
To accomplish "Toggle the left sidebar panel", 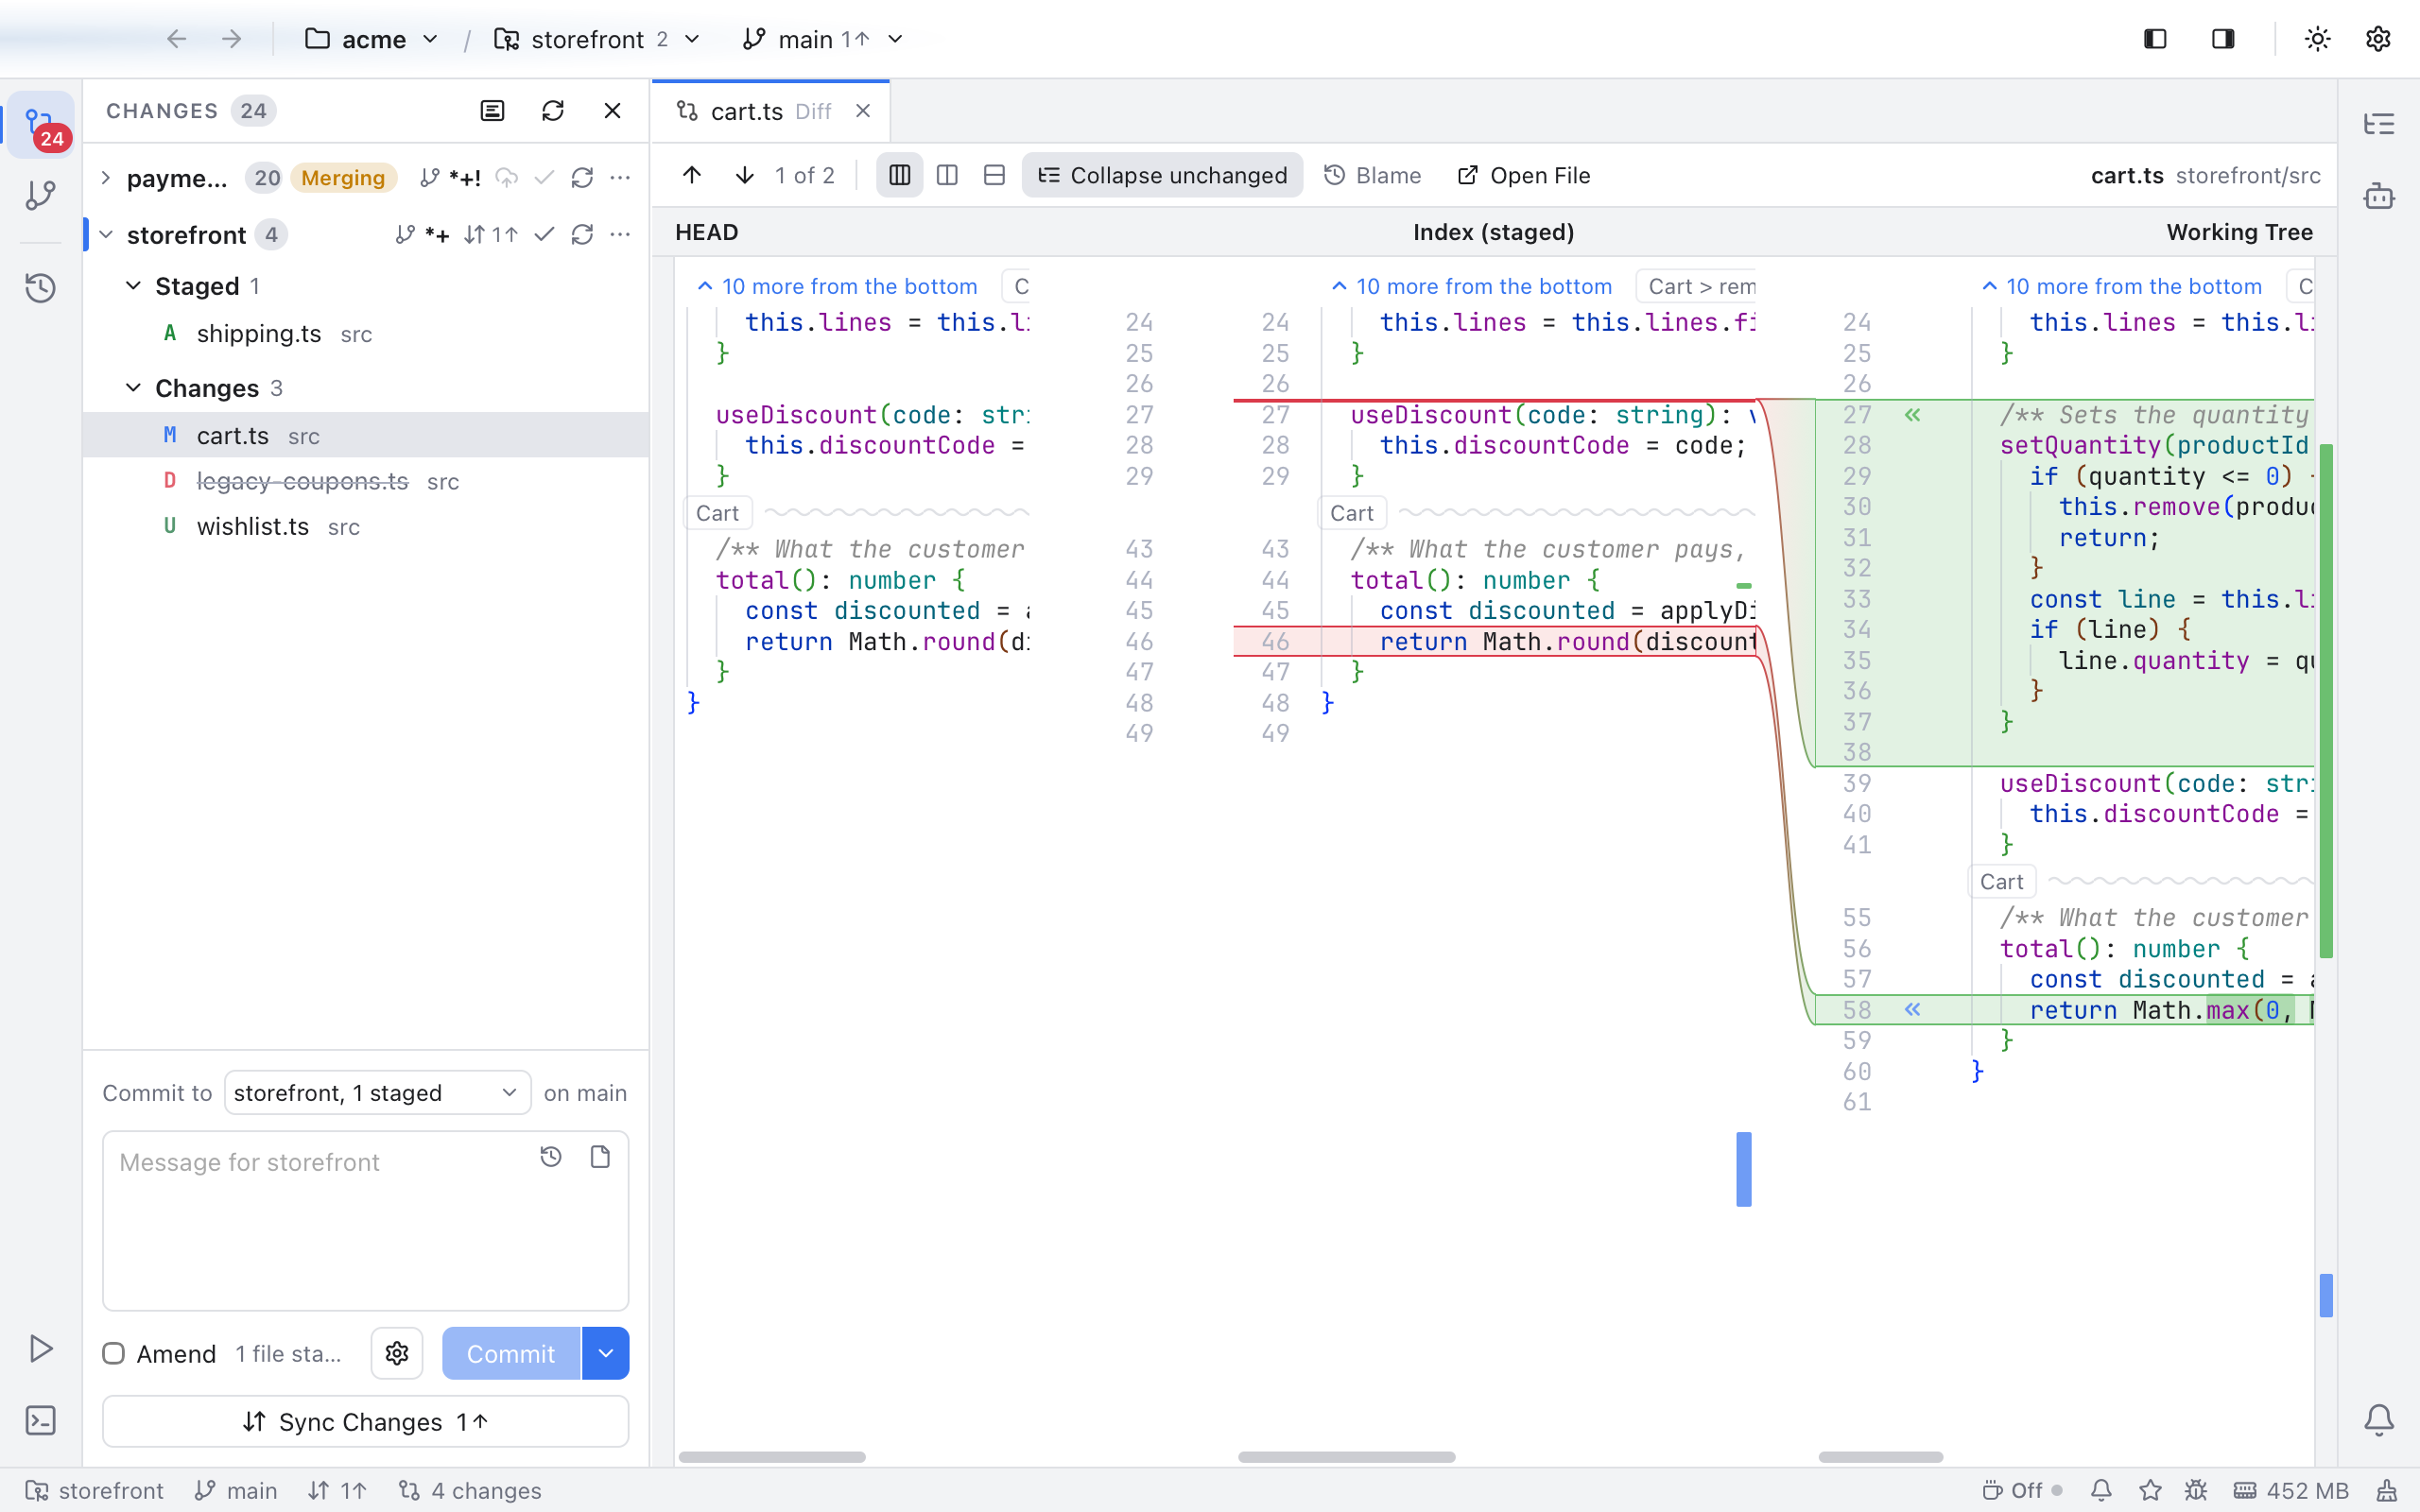I will [x=2155, y=39].
